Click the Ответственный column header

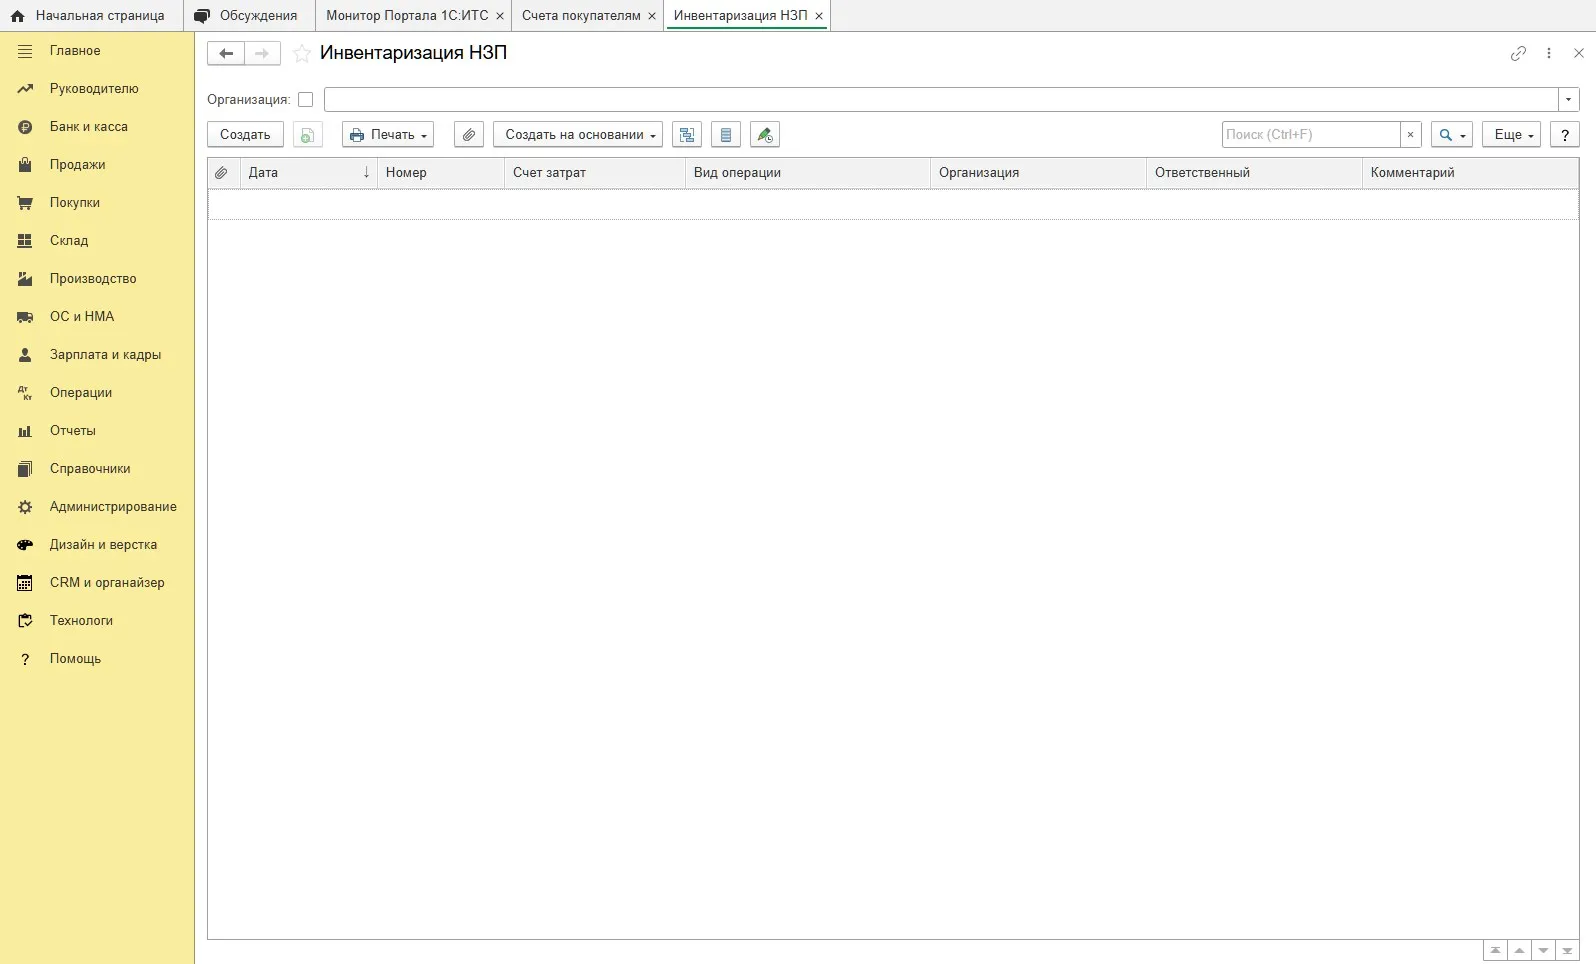click(1254, 173)
